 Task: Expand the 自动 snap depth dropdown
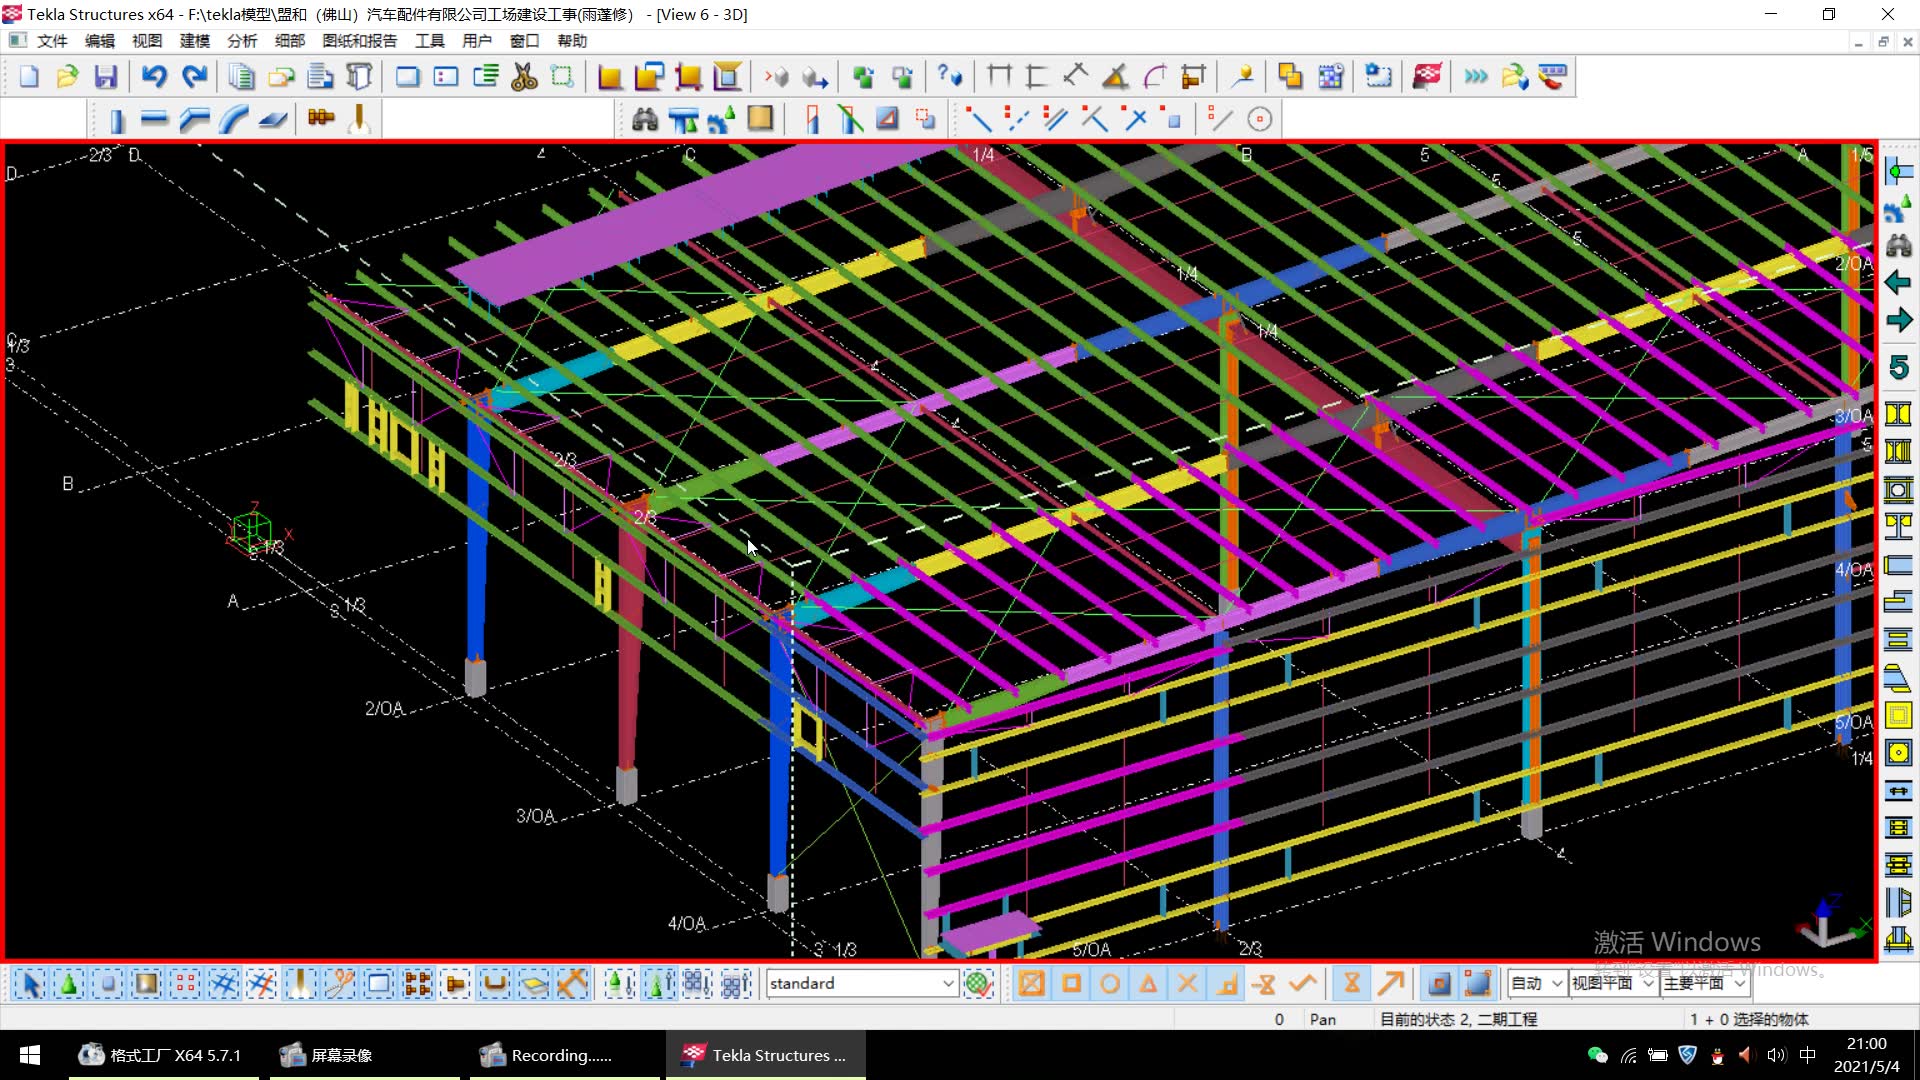(x=1556, y=984)
